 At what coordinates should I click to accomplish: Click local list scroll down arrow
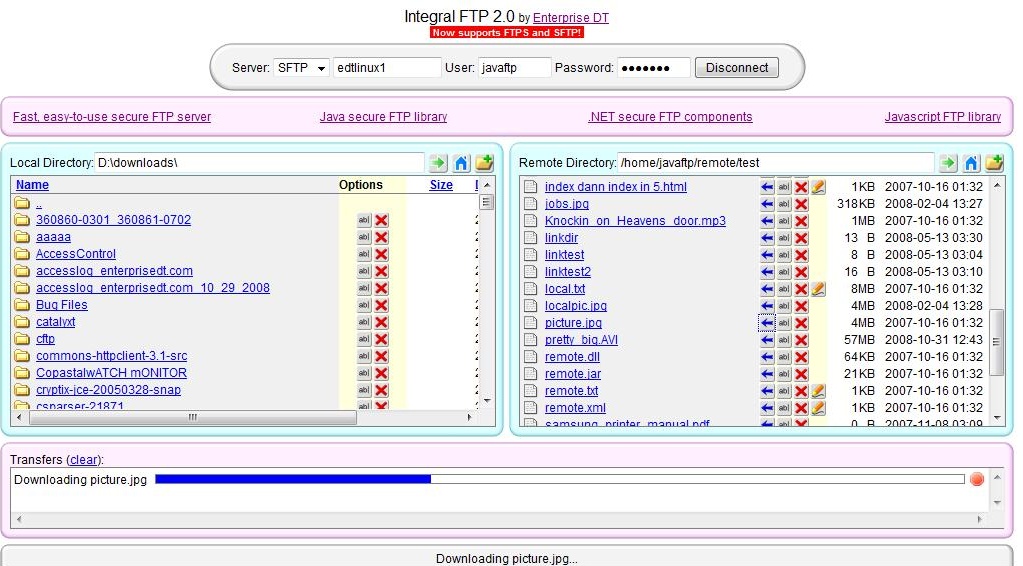coord(487,401)
